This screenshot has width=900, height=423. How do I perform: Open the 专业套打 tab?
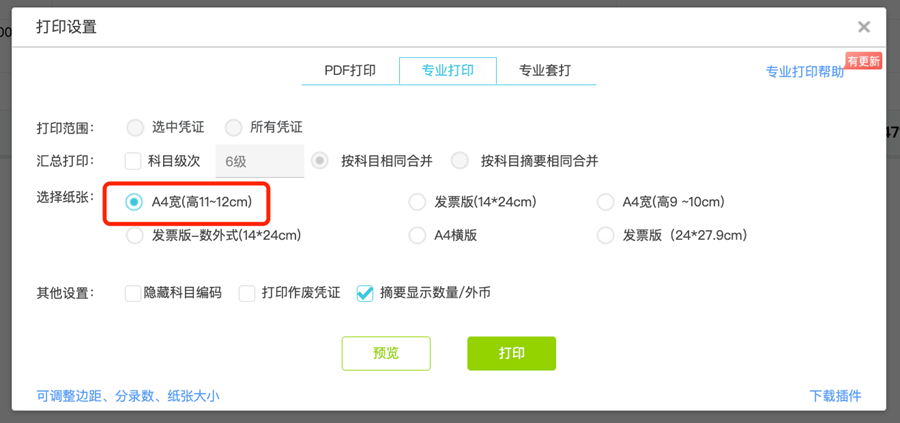545,71
